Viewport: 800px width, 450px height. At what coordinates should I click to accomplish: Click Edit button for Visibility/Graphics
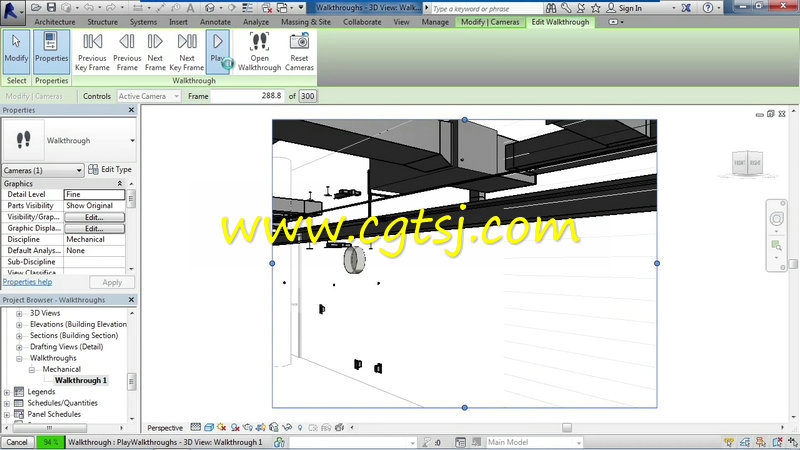pyautogui.click(x=94, y=217)
